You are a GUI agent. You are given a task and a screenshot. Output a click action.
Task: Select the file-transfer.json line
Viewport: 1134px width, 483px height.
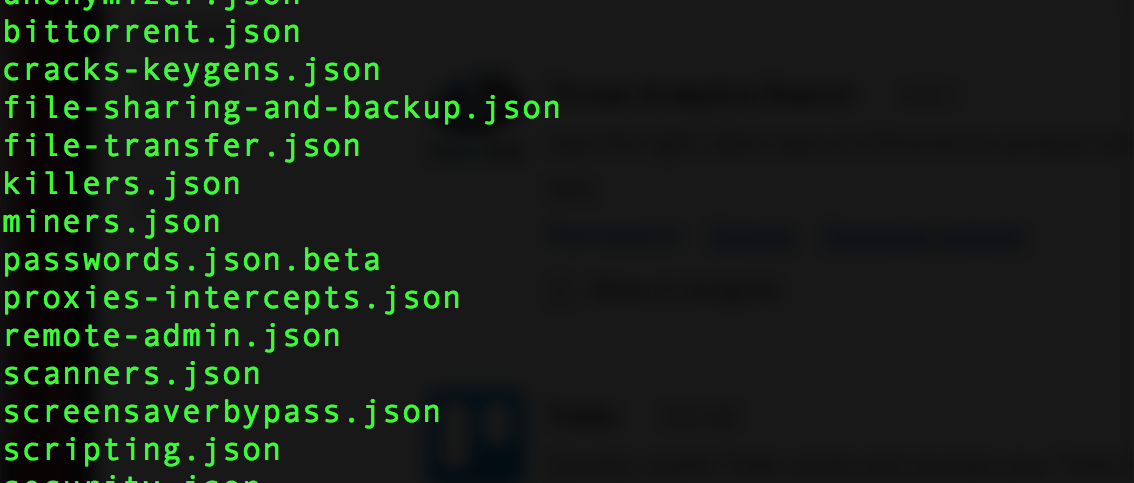pyautogui.click(x=182, y=146)
